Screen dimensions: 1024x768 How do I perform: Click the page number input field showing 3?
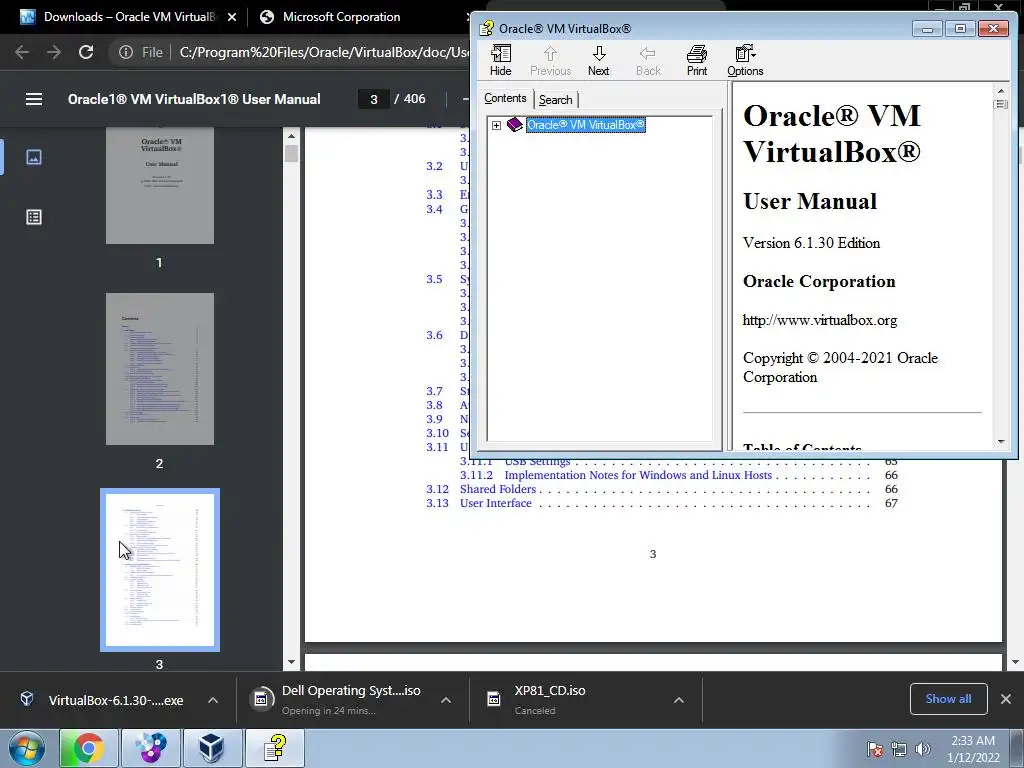point(374,99)
